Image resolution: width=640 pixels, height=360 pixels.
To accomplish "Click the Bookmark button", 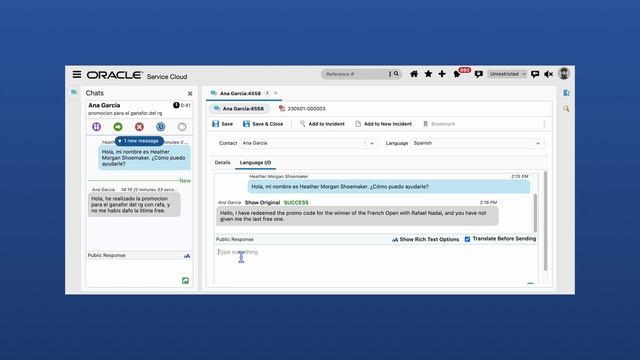I will coord(439,124).
